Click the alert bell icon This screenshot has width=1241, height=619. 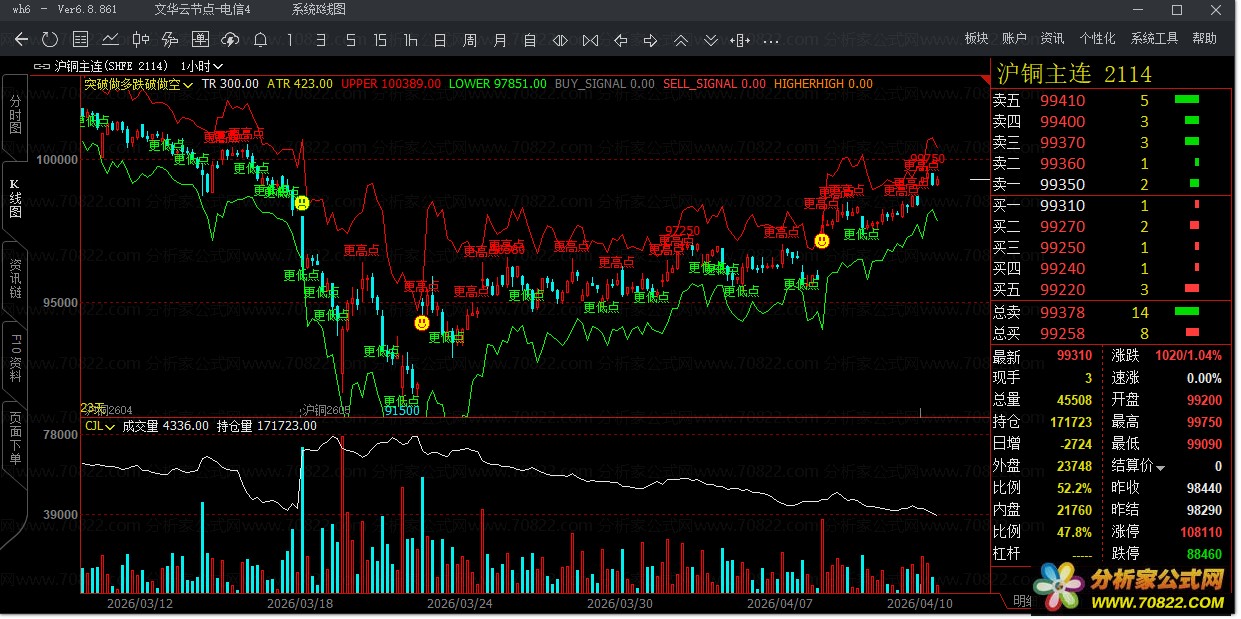[x=260, y=40]
